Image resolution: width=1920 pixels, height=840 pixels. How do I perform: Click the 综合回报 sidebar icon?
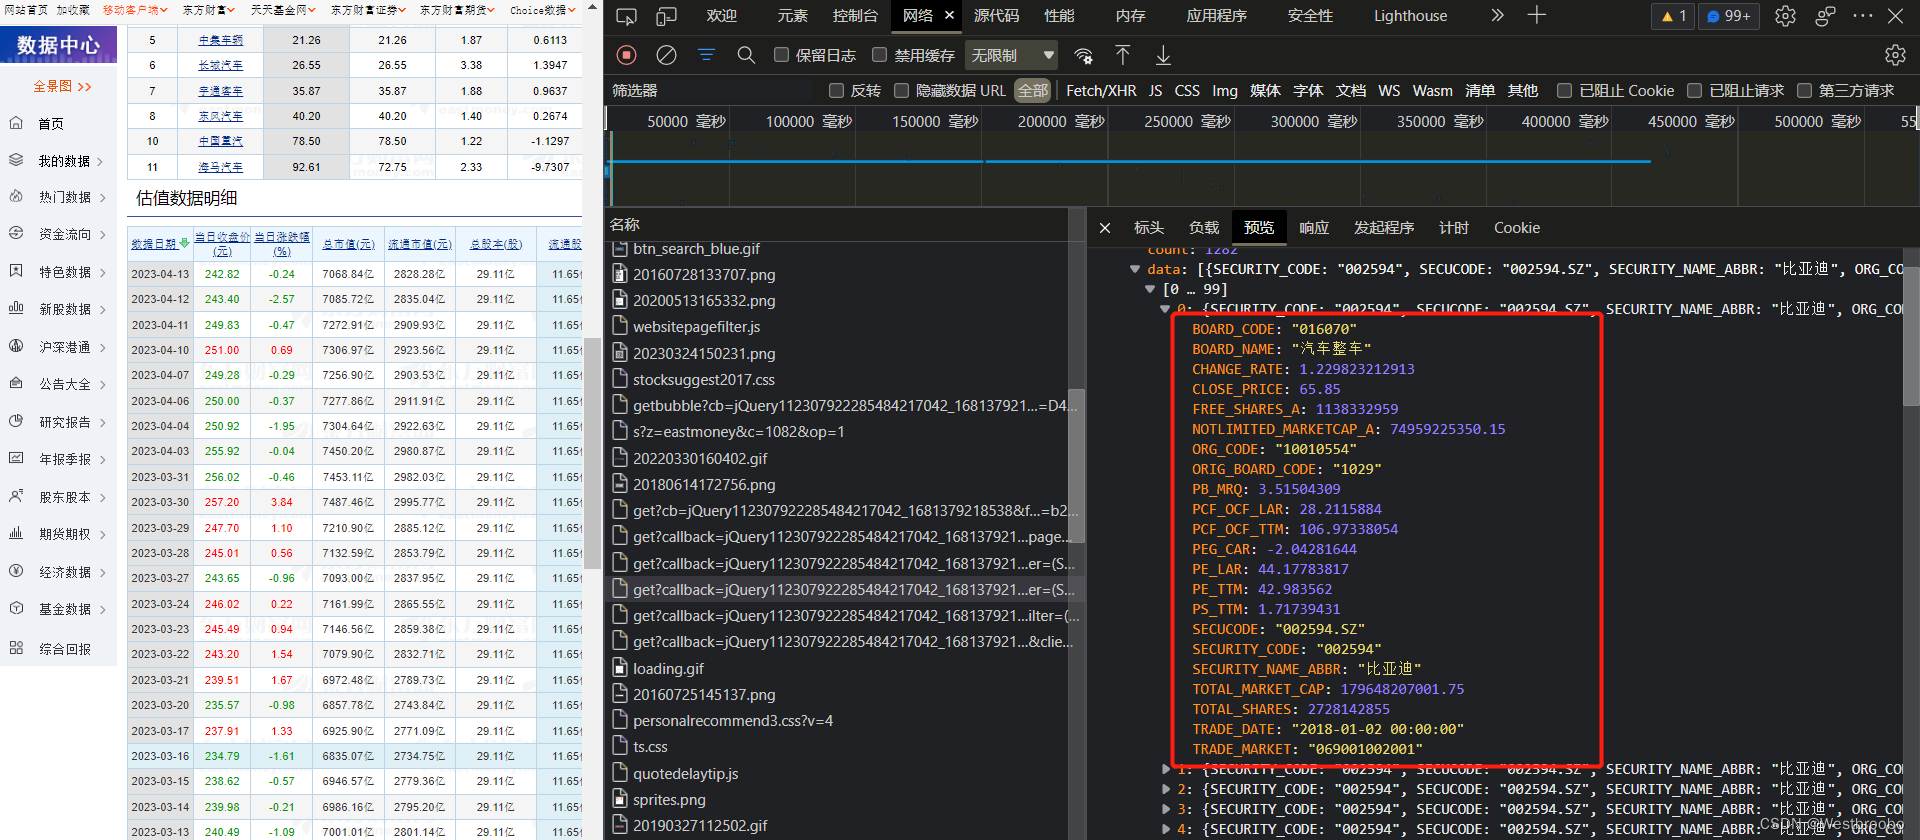coord(16,648)
